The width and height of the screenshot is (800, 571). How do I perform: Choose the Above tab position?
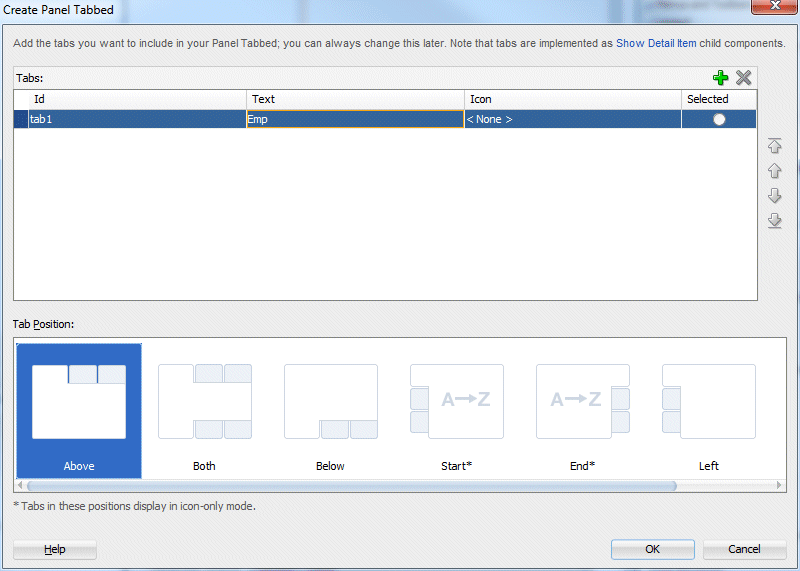pyautogui.click(x=79, y=411)
